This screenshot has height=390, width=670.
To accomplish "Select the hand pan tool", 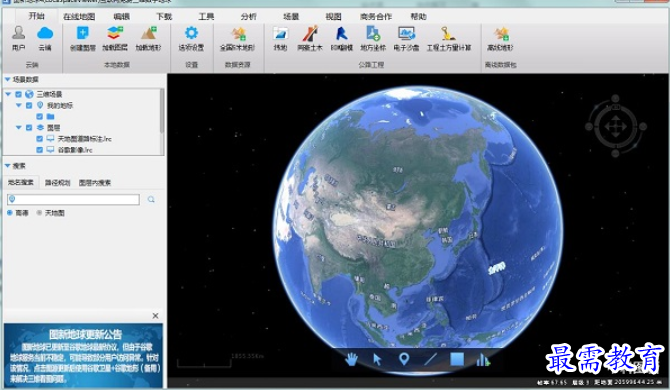I will tap(351, 359).
